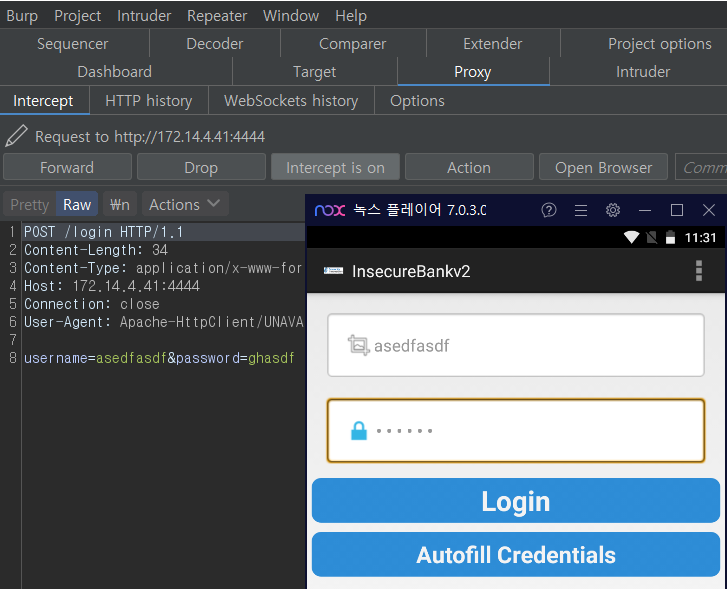Click the Wi-Fi status icon in Android bar
Image resolution: width=727 pixels, height=589 pixels.
coord(631,237)
